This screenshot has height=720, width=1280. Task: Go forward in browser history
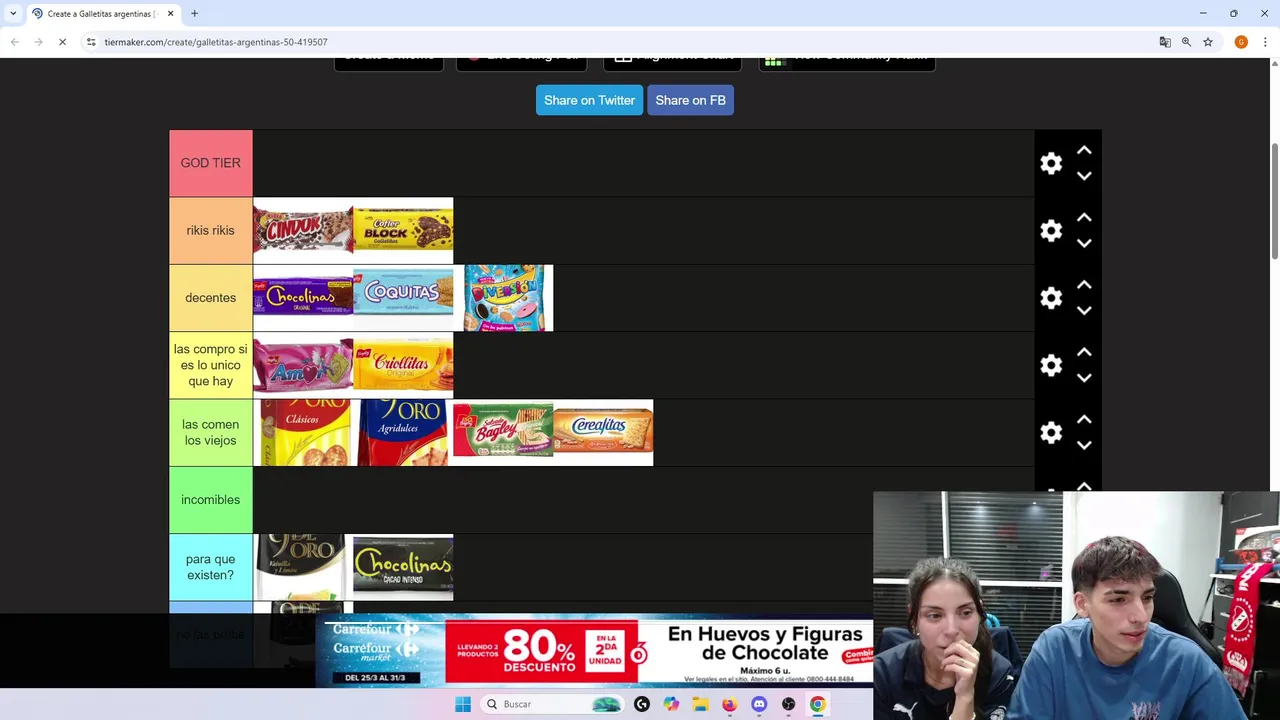(38, 42)
